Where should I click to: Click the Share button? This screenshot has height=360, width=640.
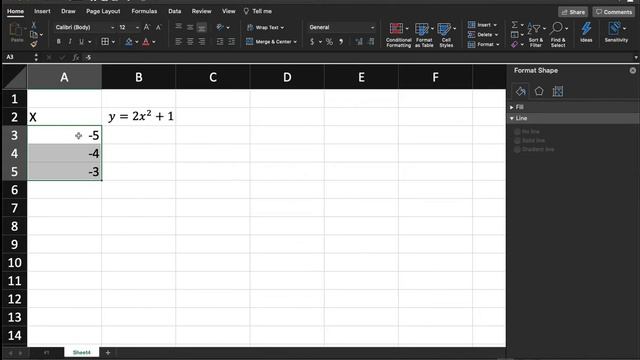pyautogui.click(x=573, y=12)
